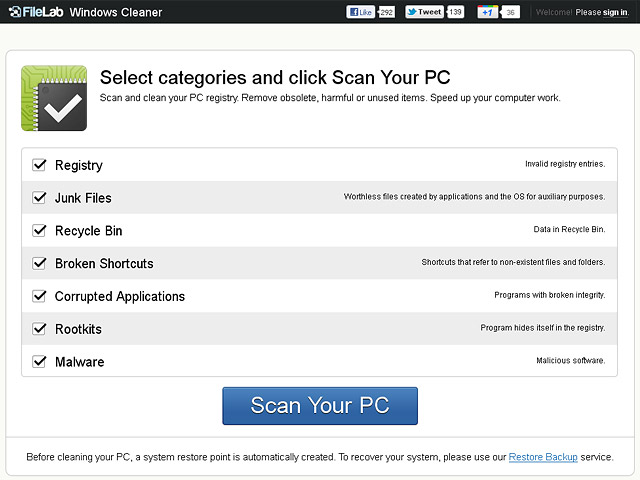Click the green Windows Cleaner chip icon
640x480 pixels.
tap(54, 98)
